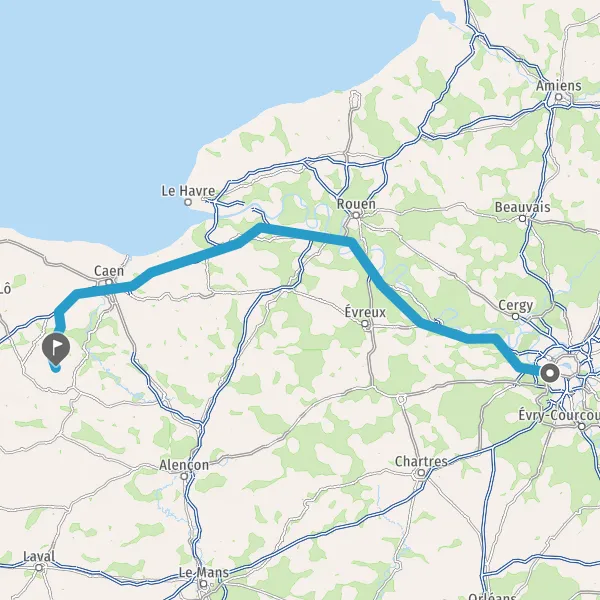Select the Laval city marker dot

[x=39, y=567]
